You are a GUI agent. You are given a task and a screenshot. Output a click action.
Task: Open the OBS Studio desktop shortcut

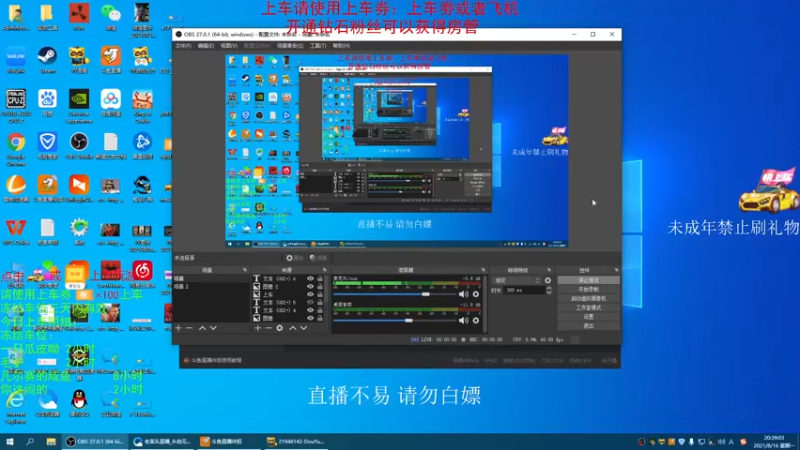coord(79,146)
